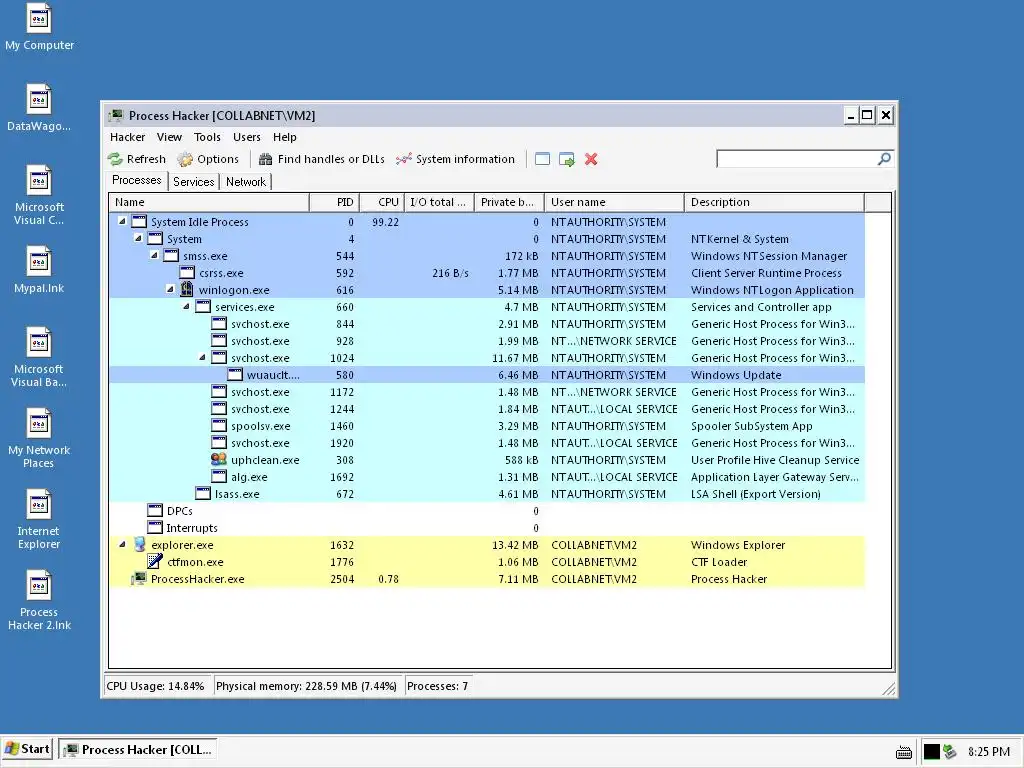The height and width of the screenshot is (768, 1024).
Task: Click the find window toolbar icon
Action: [542, 159]
